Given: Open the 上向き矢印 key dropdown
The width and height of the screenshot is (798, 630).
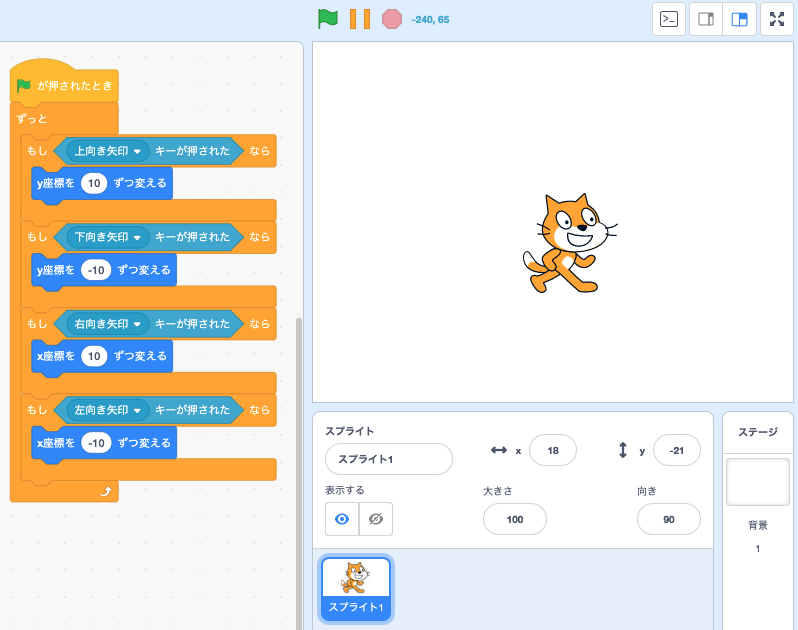Looking at the screenshot, I should pyautogui.click(x=107, y=151).
